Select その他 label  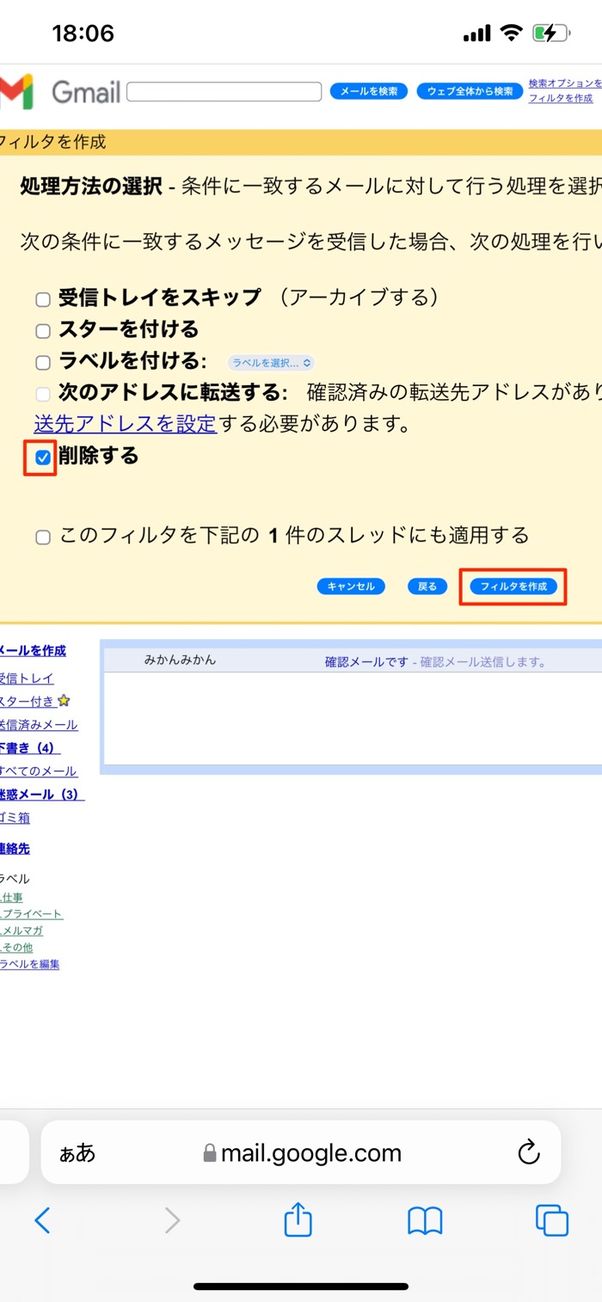point(17,947)
